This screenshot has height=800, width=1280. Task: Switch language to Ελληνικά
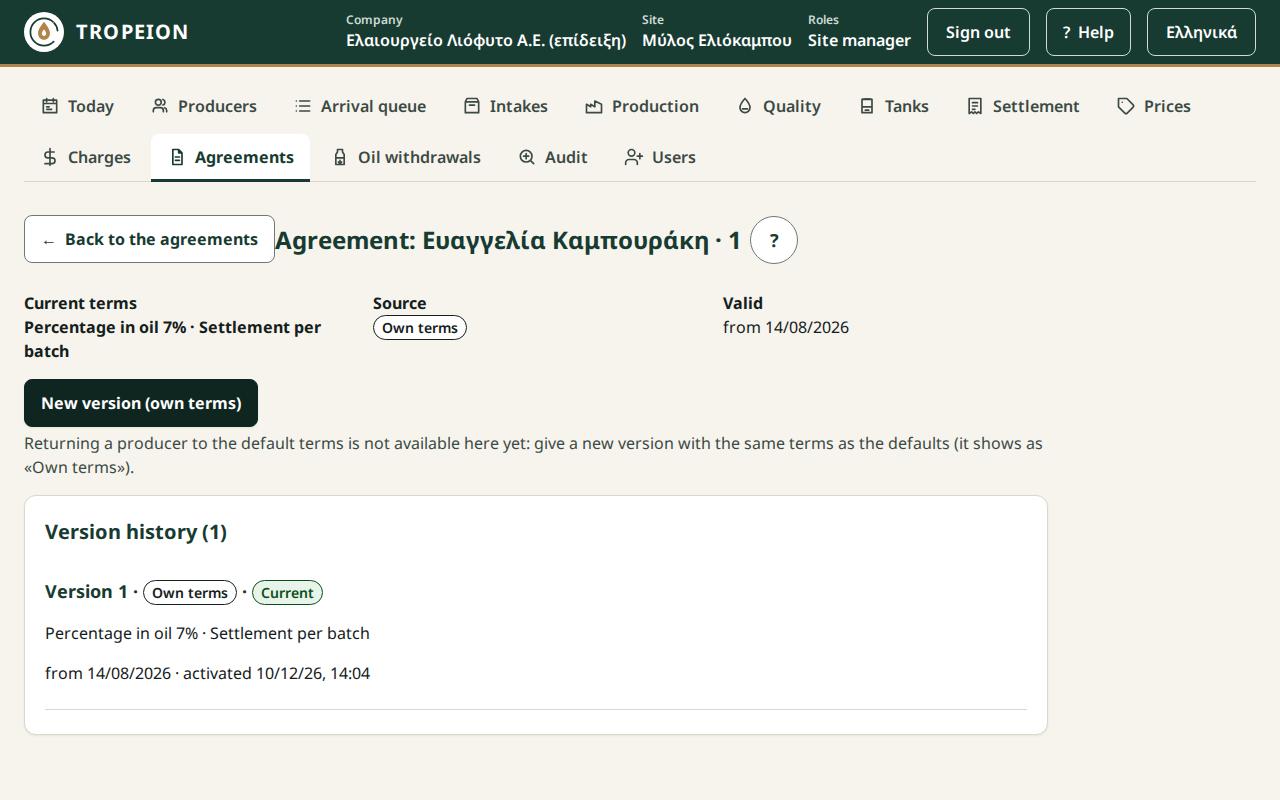1201,32
